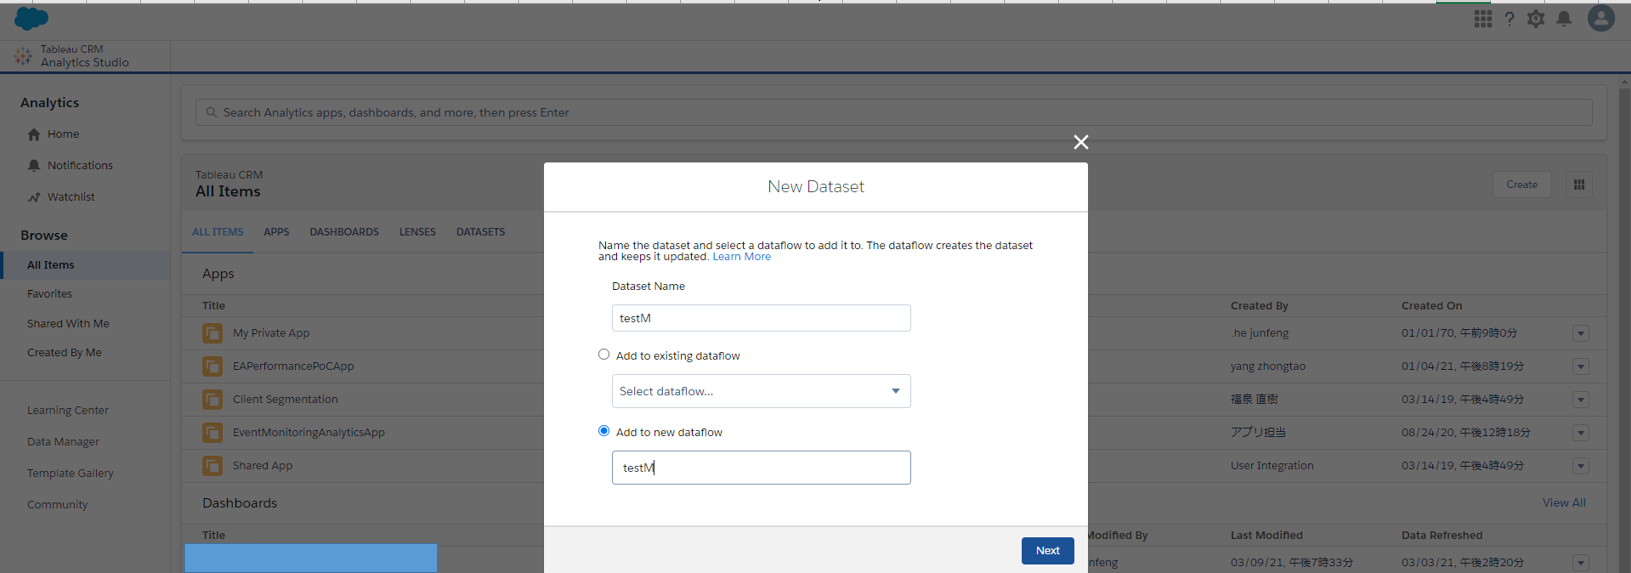
Task: Click the EAPerformancePoCApp icon
Action: (x=212, y=366)
